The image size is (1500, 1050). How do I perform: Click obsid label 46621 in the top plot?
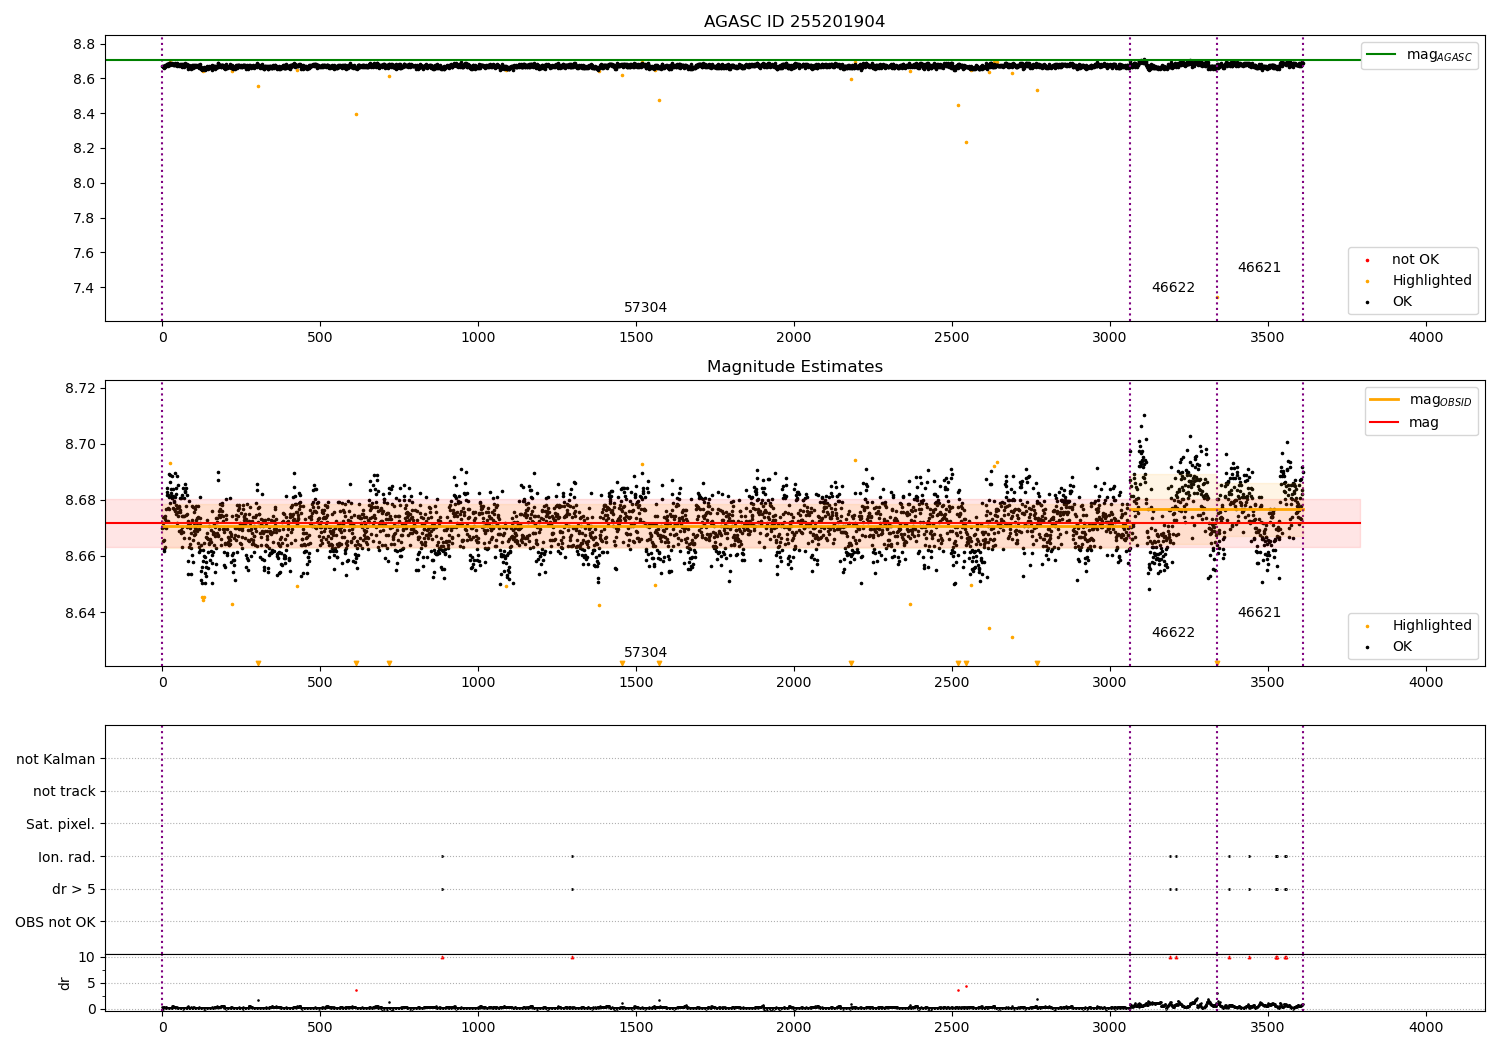point(1259,268)
